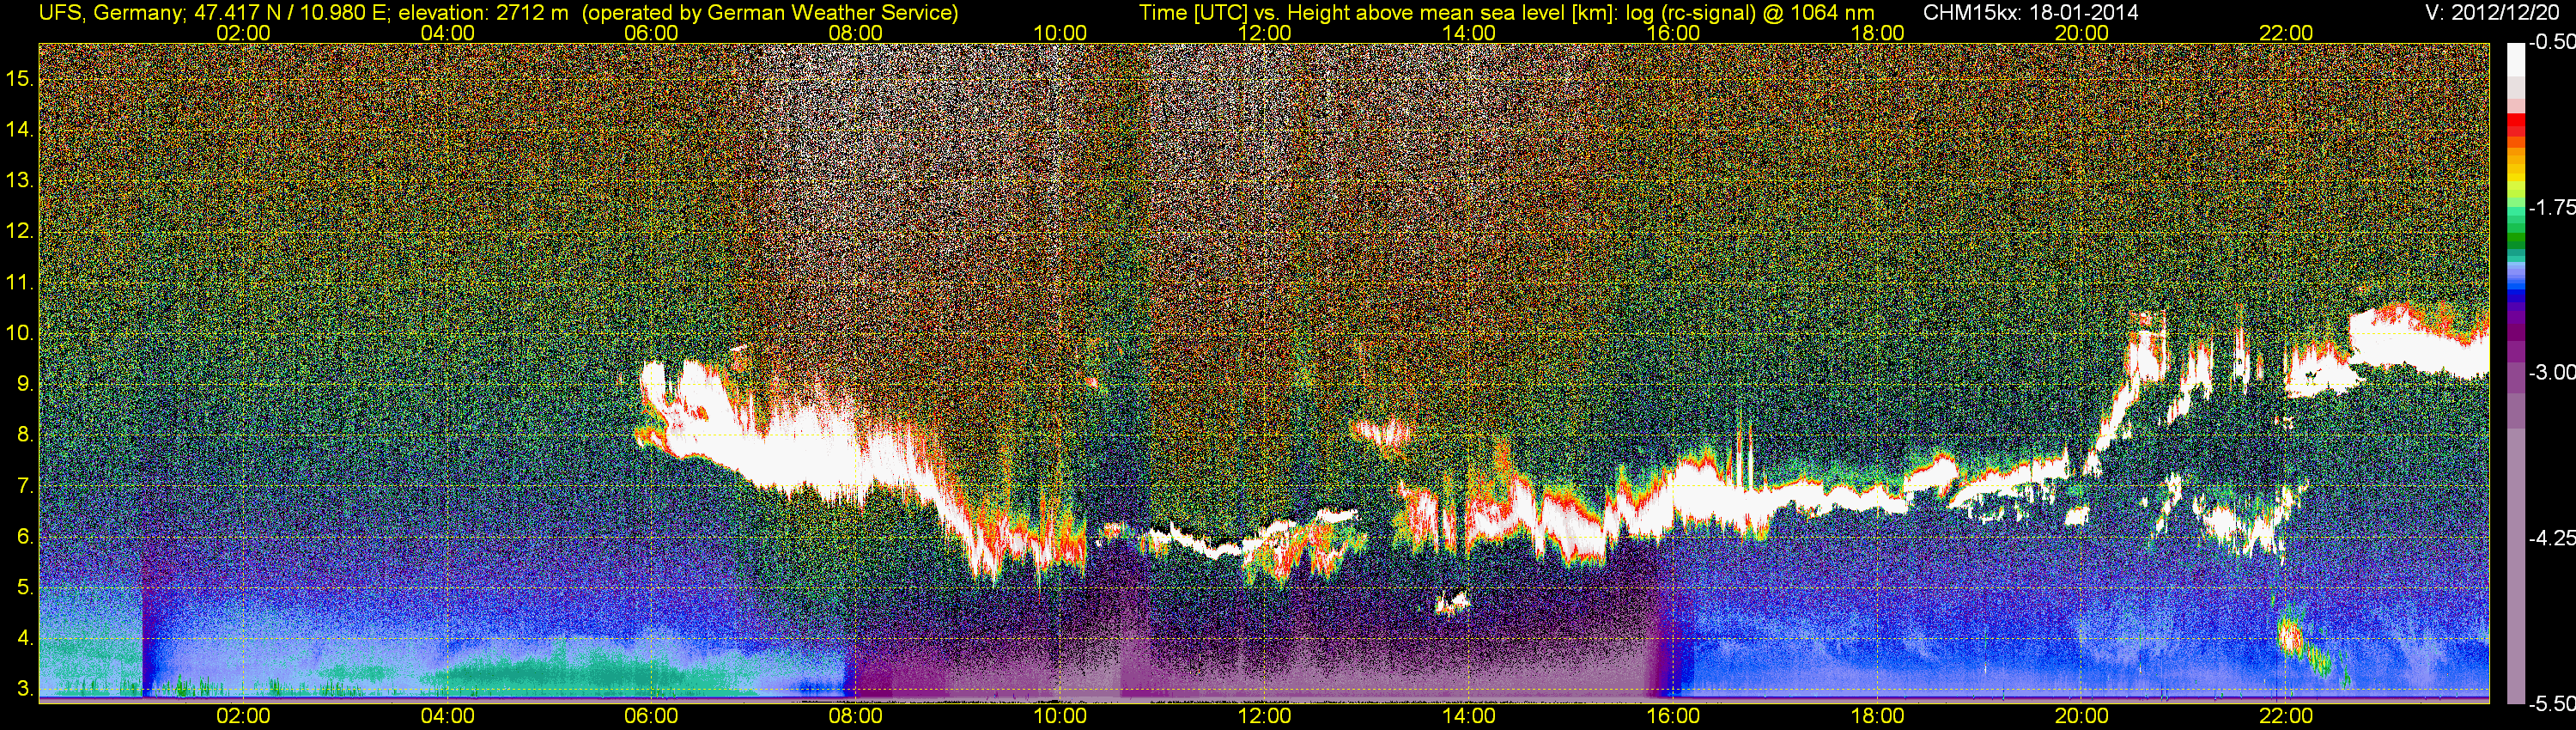This screenshot has height=730, width=2576.
Task: Click the '7.' height axis label
Action: coord(26,486)
